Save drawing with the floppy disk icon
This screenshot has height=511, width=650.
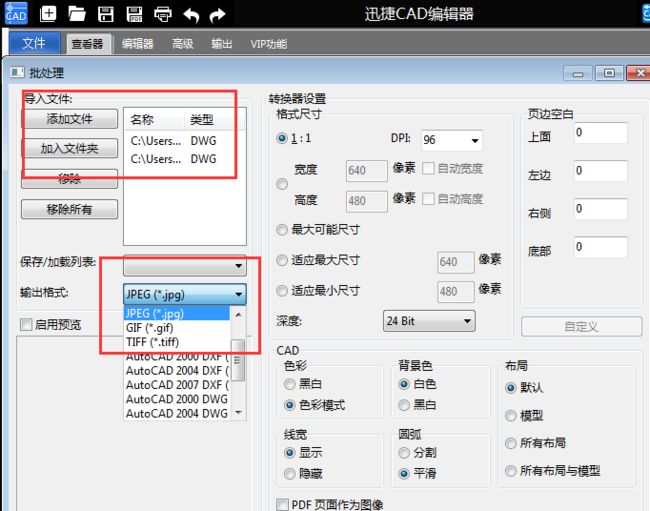tap(105, 14)
